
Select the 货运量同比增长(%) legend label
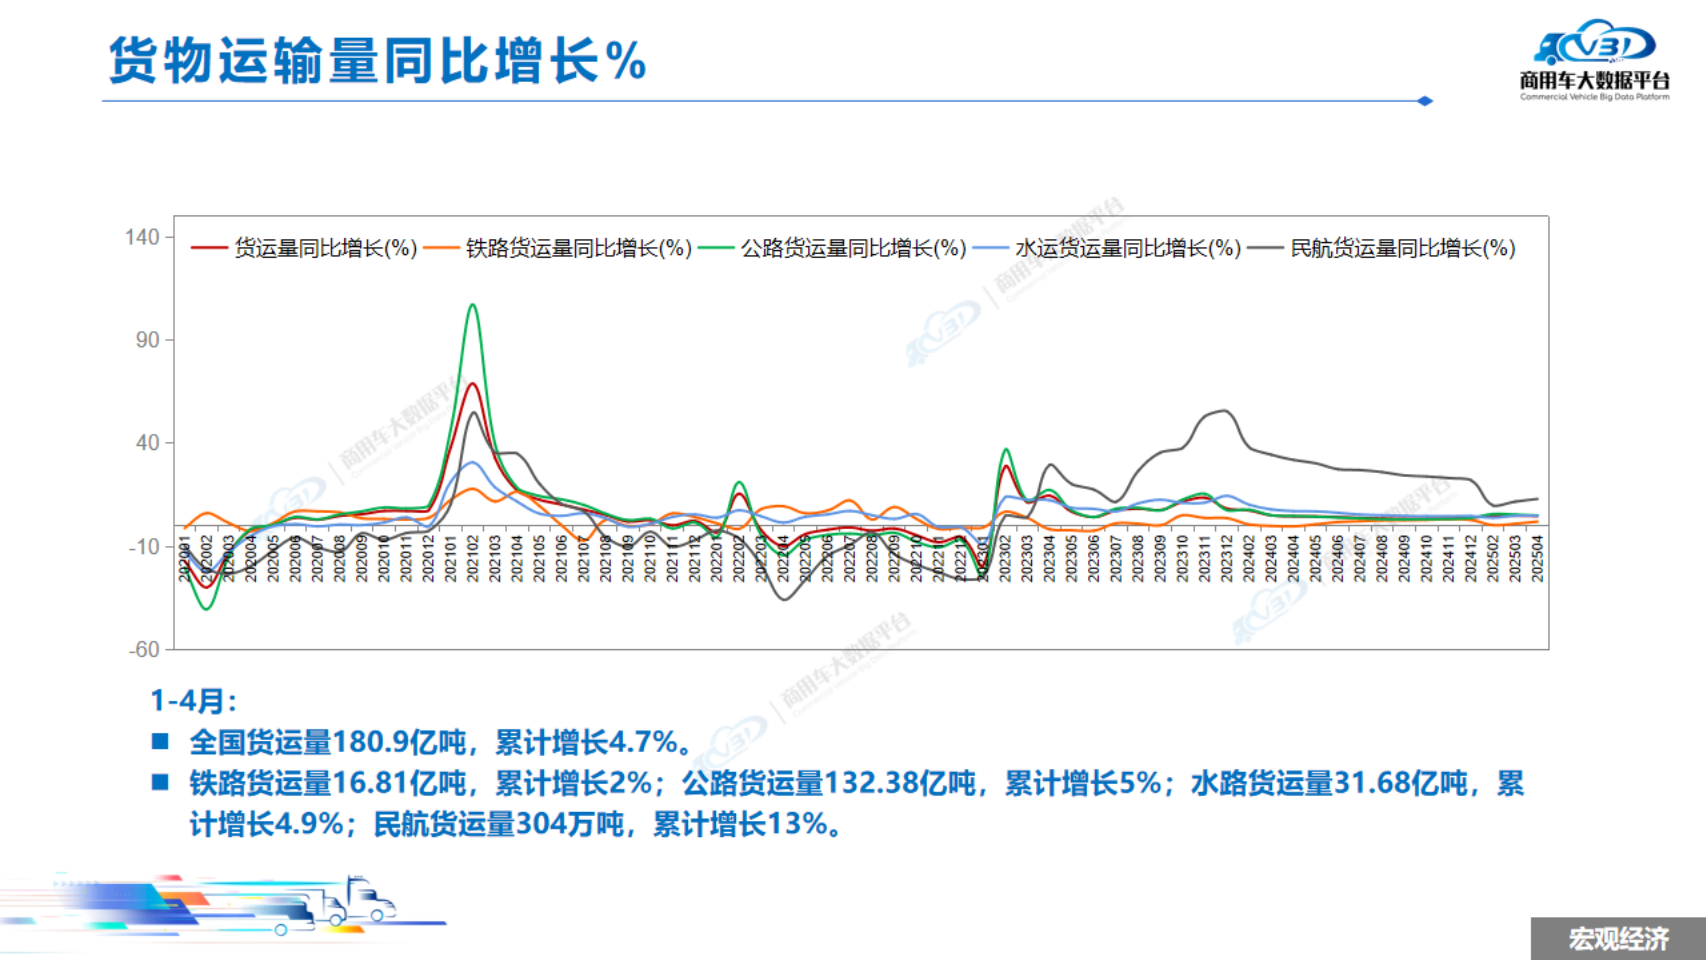325,248
